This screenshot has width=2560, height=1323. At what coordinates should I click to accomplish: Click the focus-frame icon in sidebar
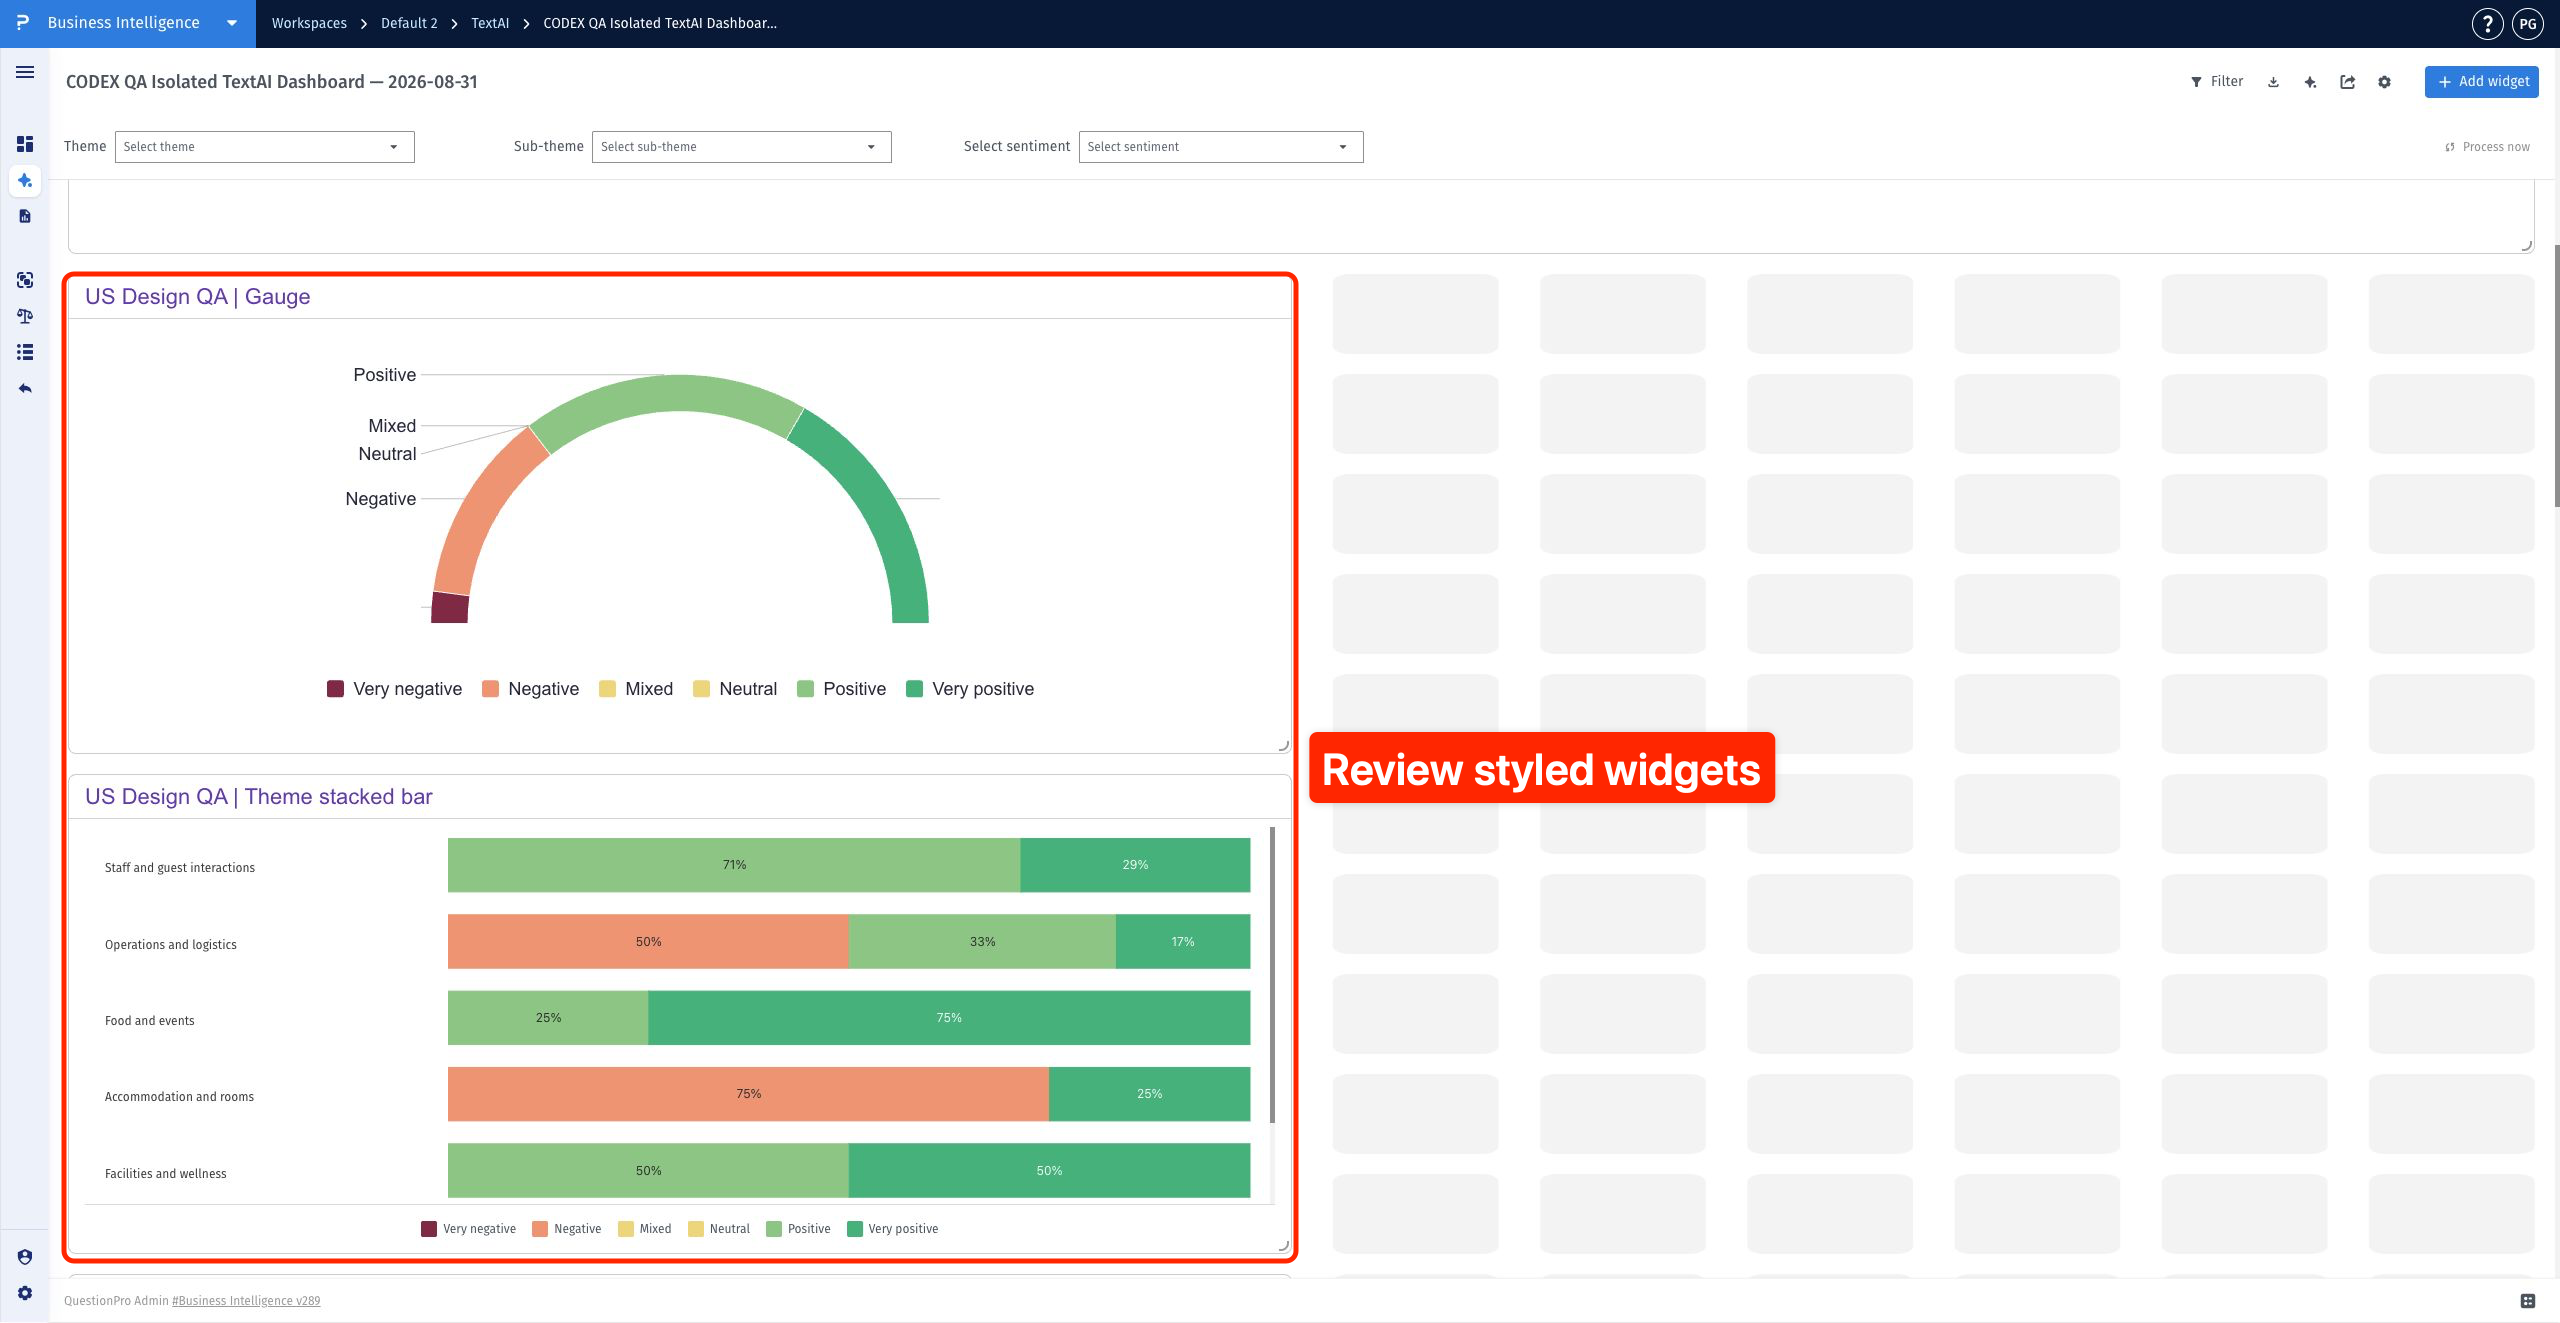[25, 280]
